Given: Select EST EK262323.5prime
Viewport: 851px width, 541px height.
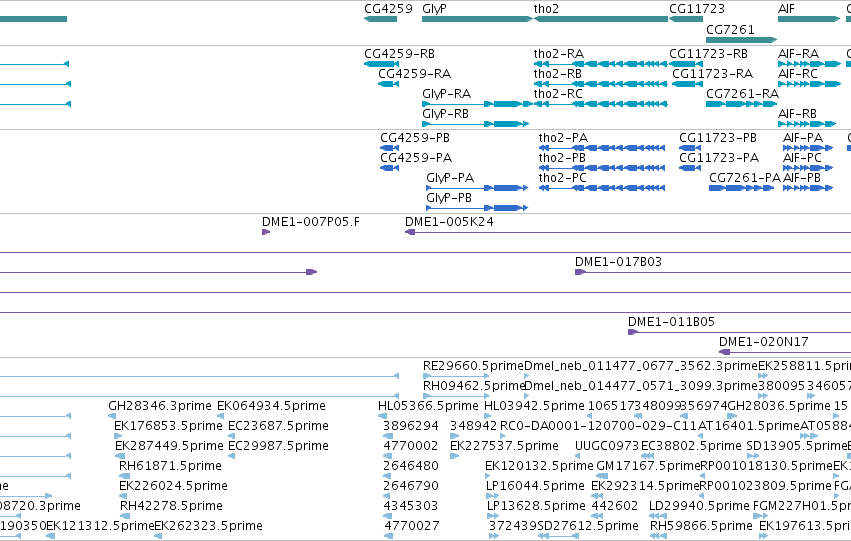Looking at the screenshot, I should point(158,536).
